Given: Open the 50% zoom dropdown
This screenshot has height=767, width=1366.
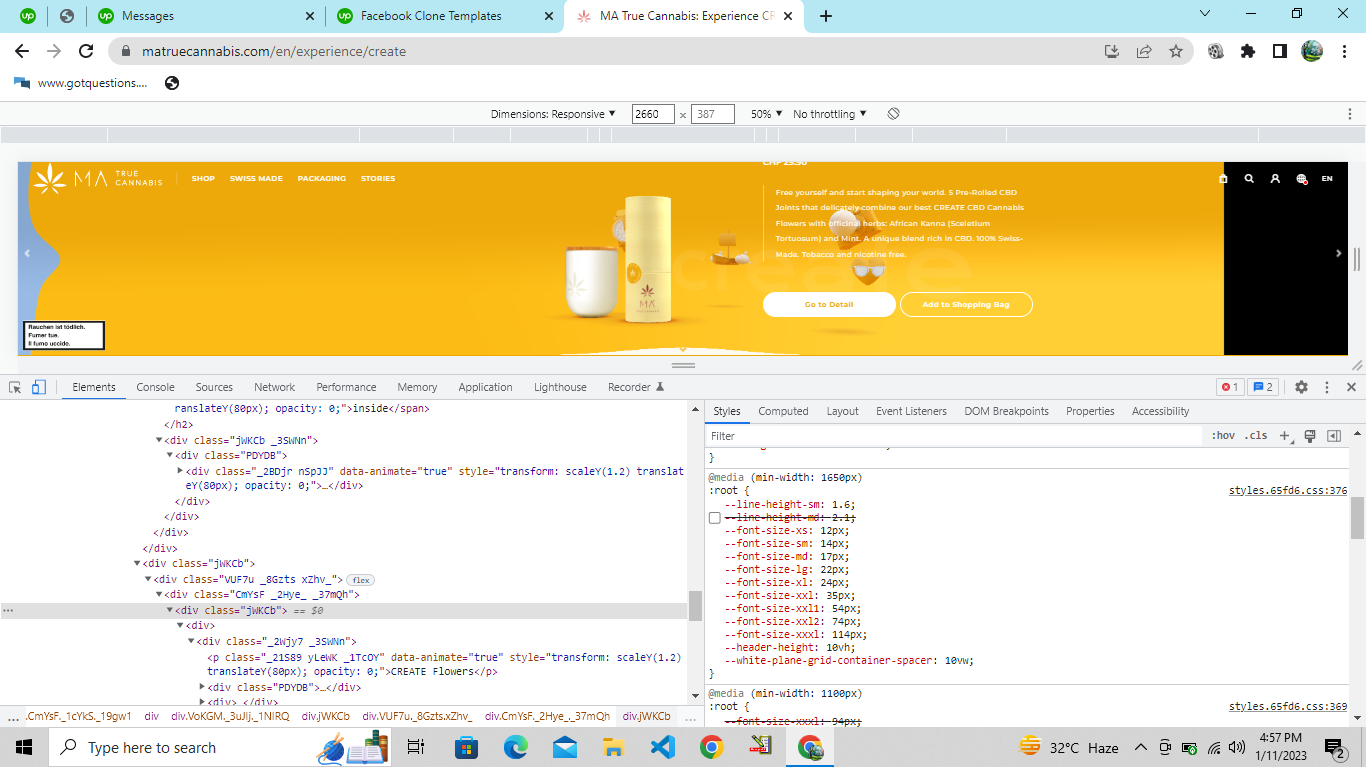Looking at the screenshot, I should (x=766, y=114).
